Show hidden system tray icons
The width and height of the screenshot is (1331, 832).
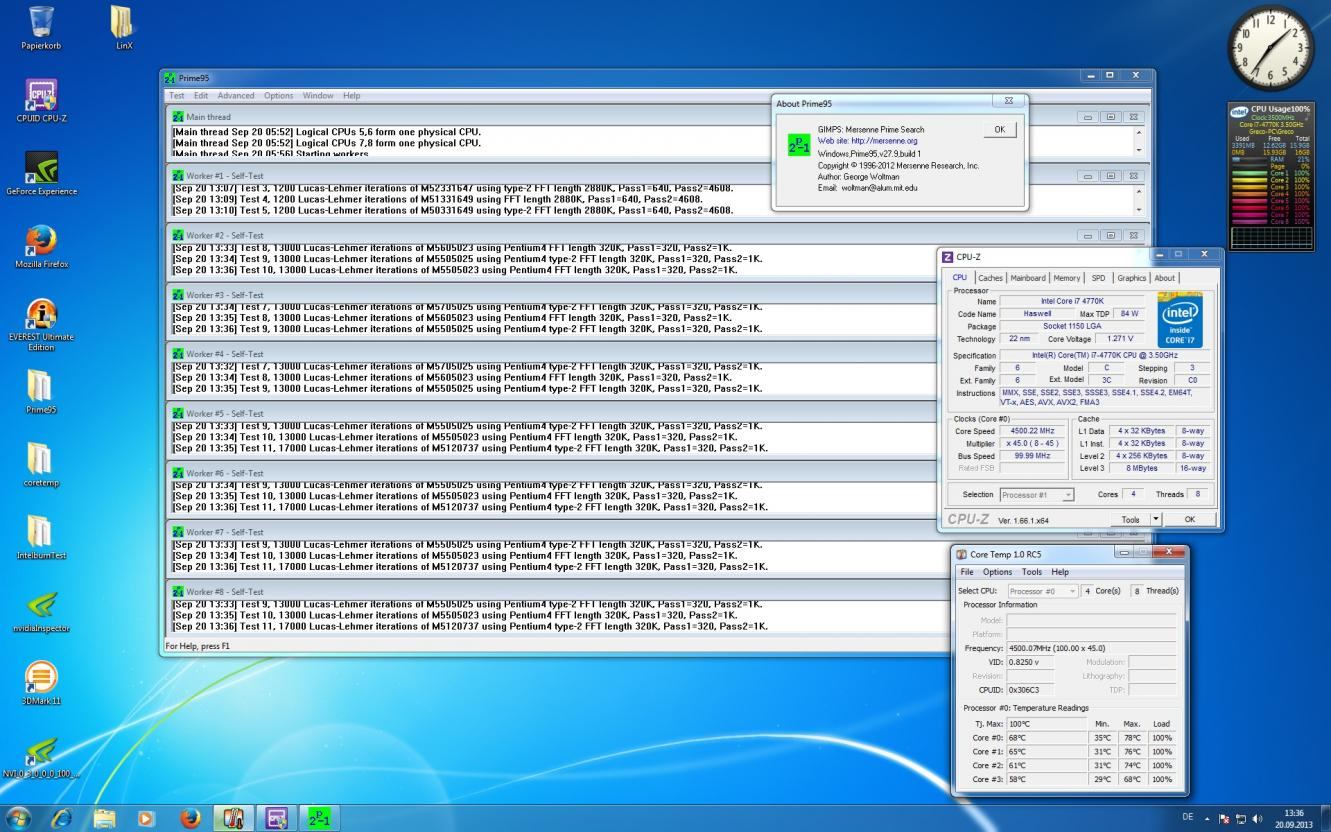point(1205,818)
